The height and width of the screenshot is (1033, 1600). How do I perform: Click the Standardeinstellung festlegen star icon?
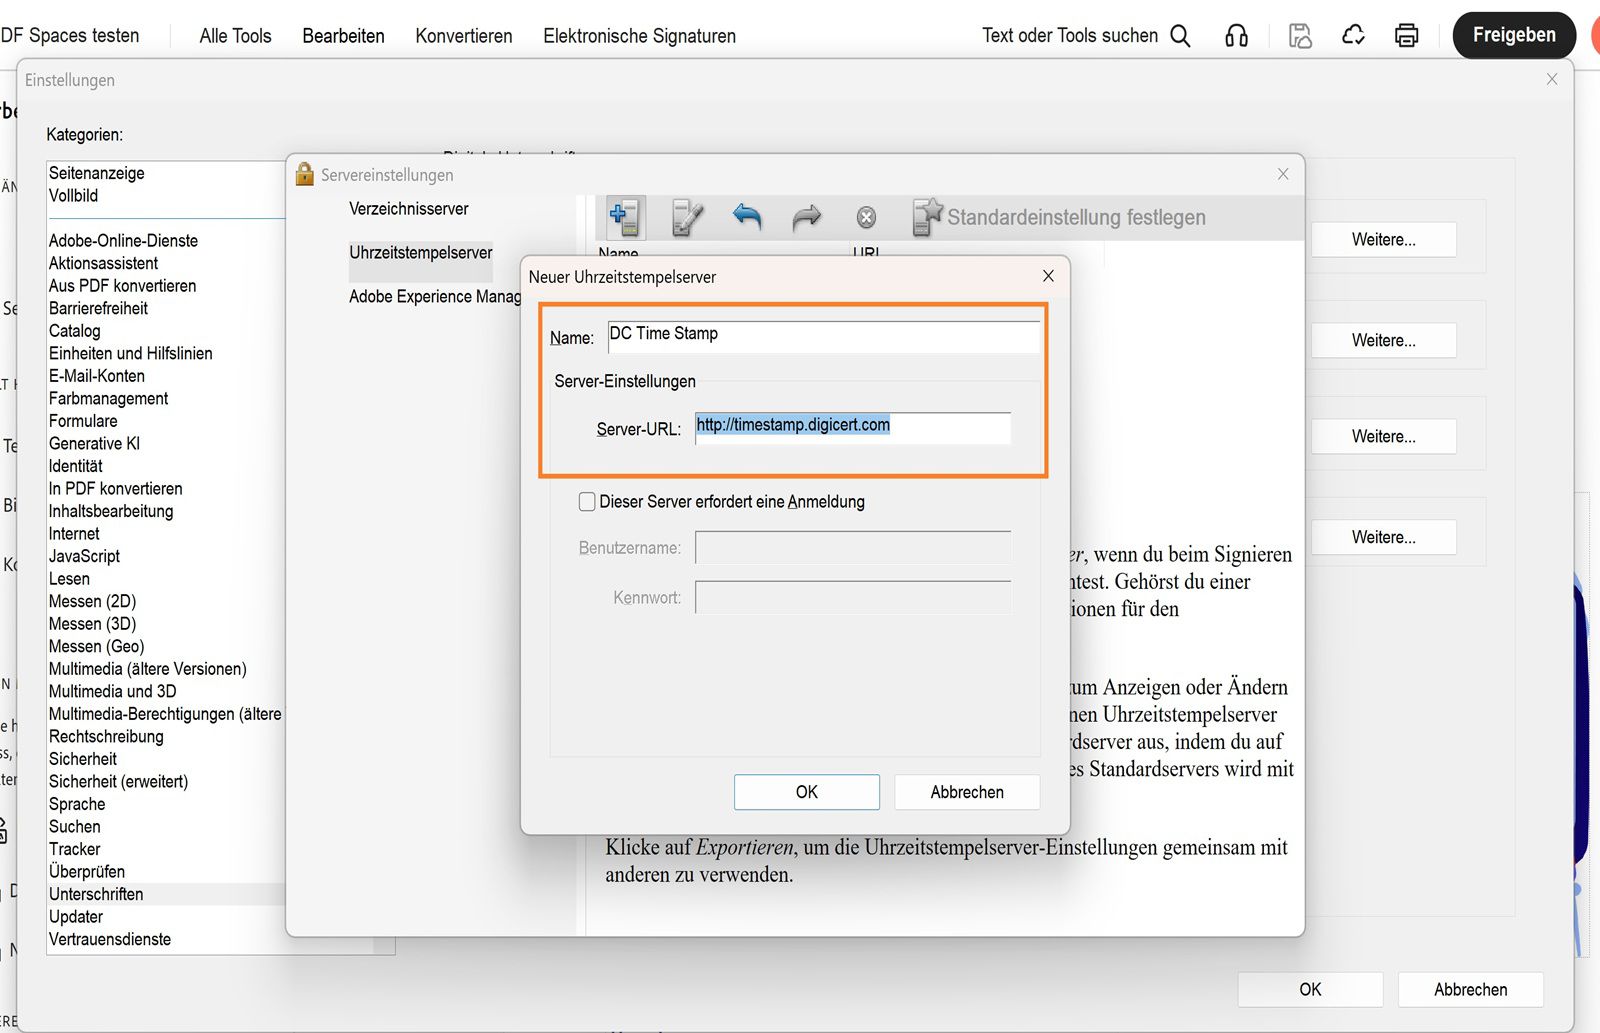[927, 213]
